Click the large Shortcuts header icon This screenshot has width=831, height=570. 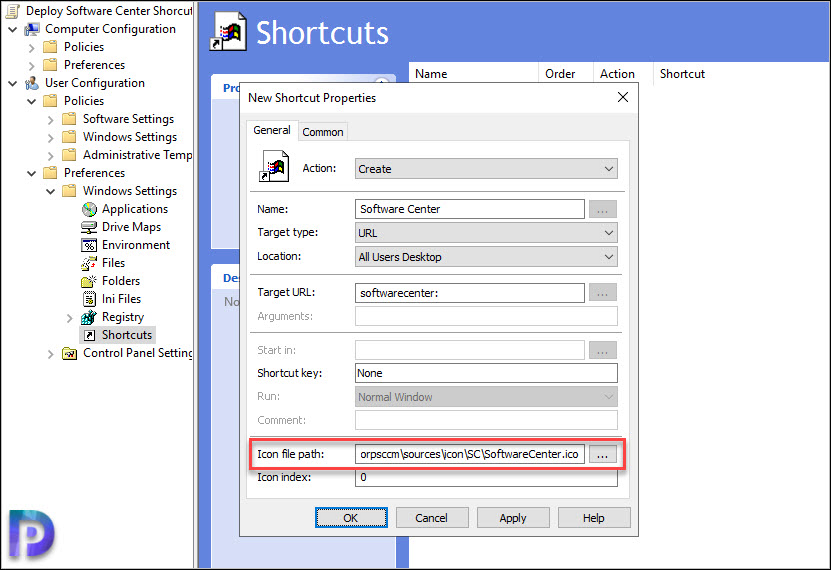coord(228,32)
